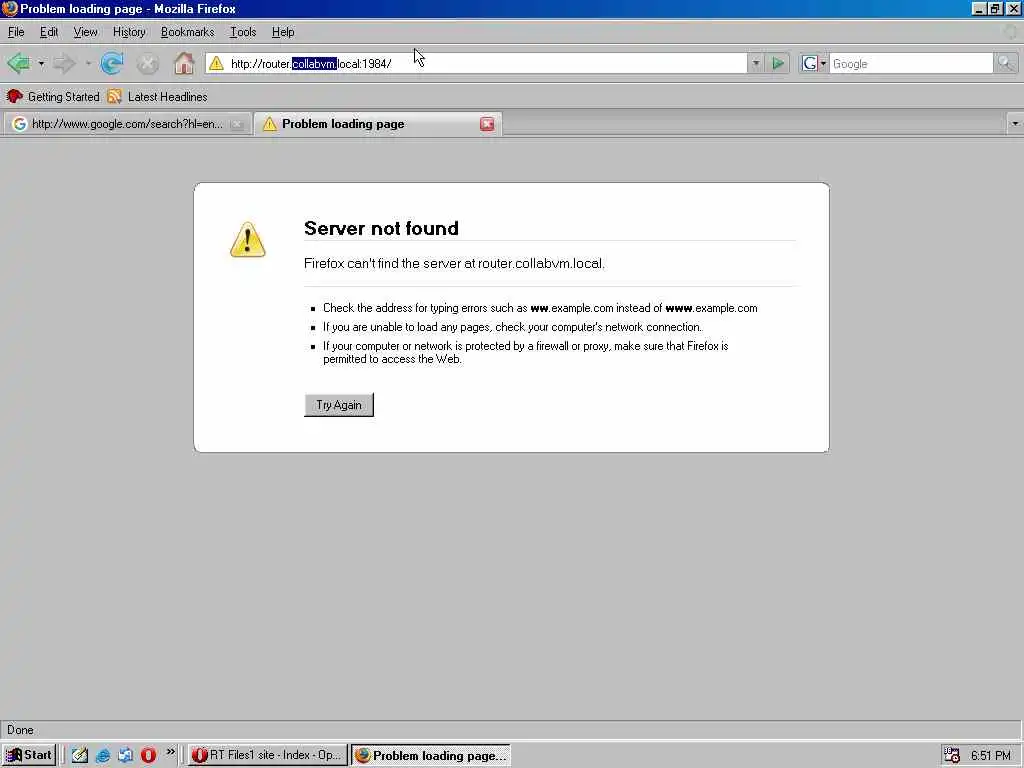Screen dimensions: 1024x768
Task: Click into the Google search box
Action: (x=911, y=63)
